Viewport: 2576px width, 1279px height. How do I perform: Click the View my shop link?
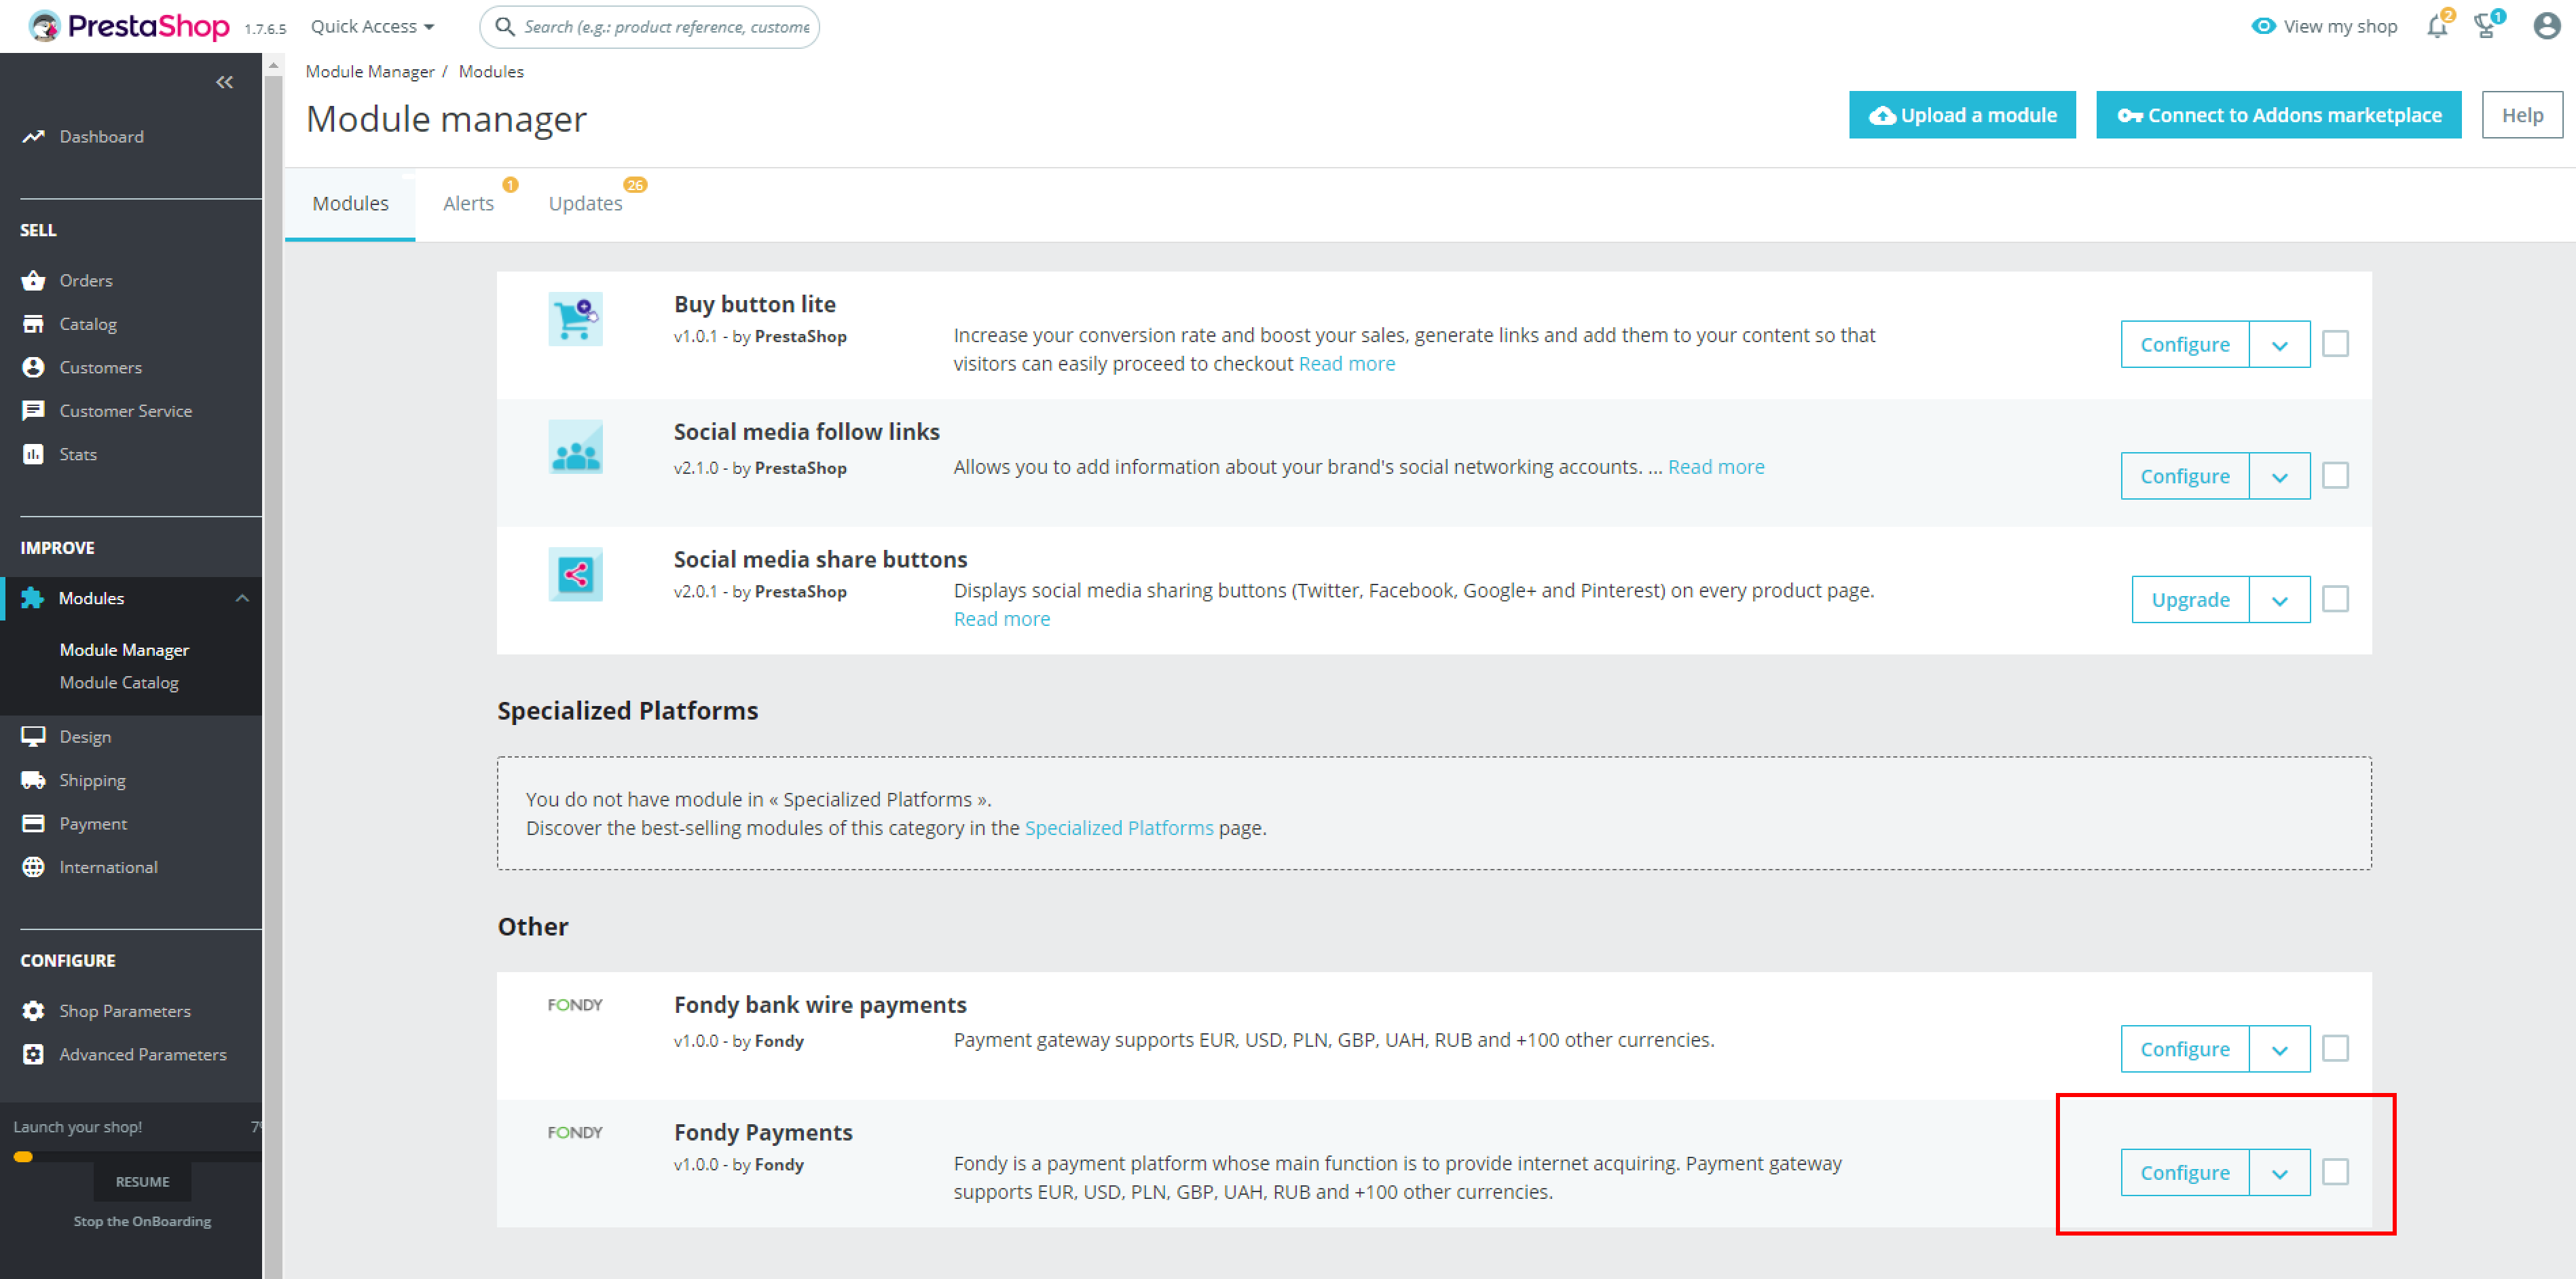pos(2340,27)
